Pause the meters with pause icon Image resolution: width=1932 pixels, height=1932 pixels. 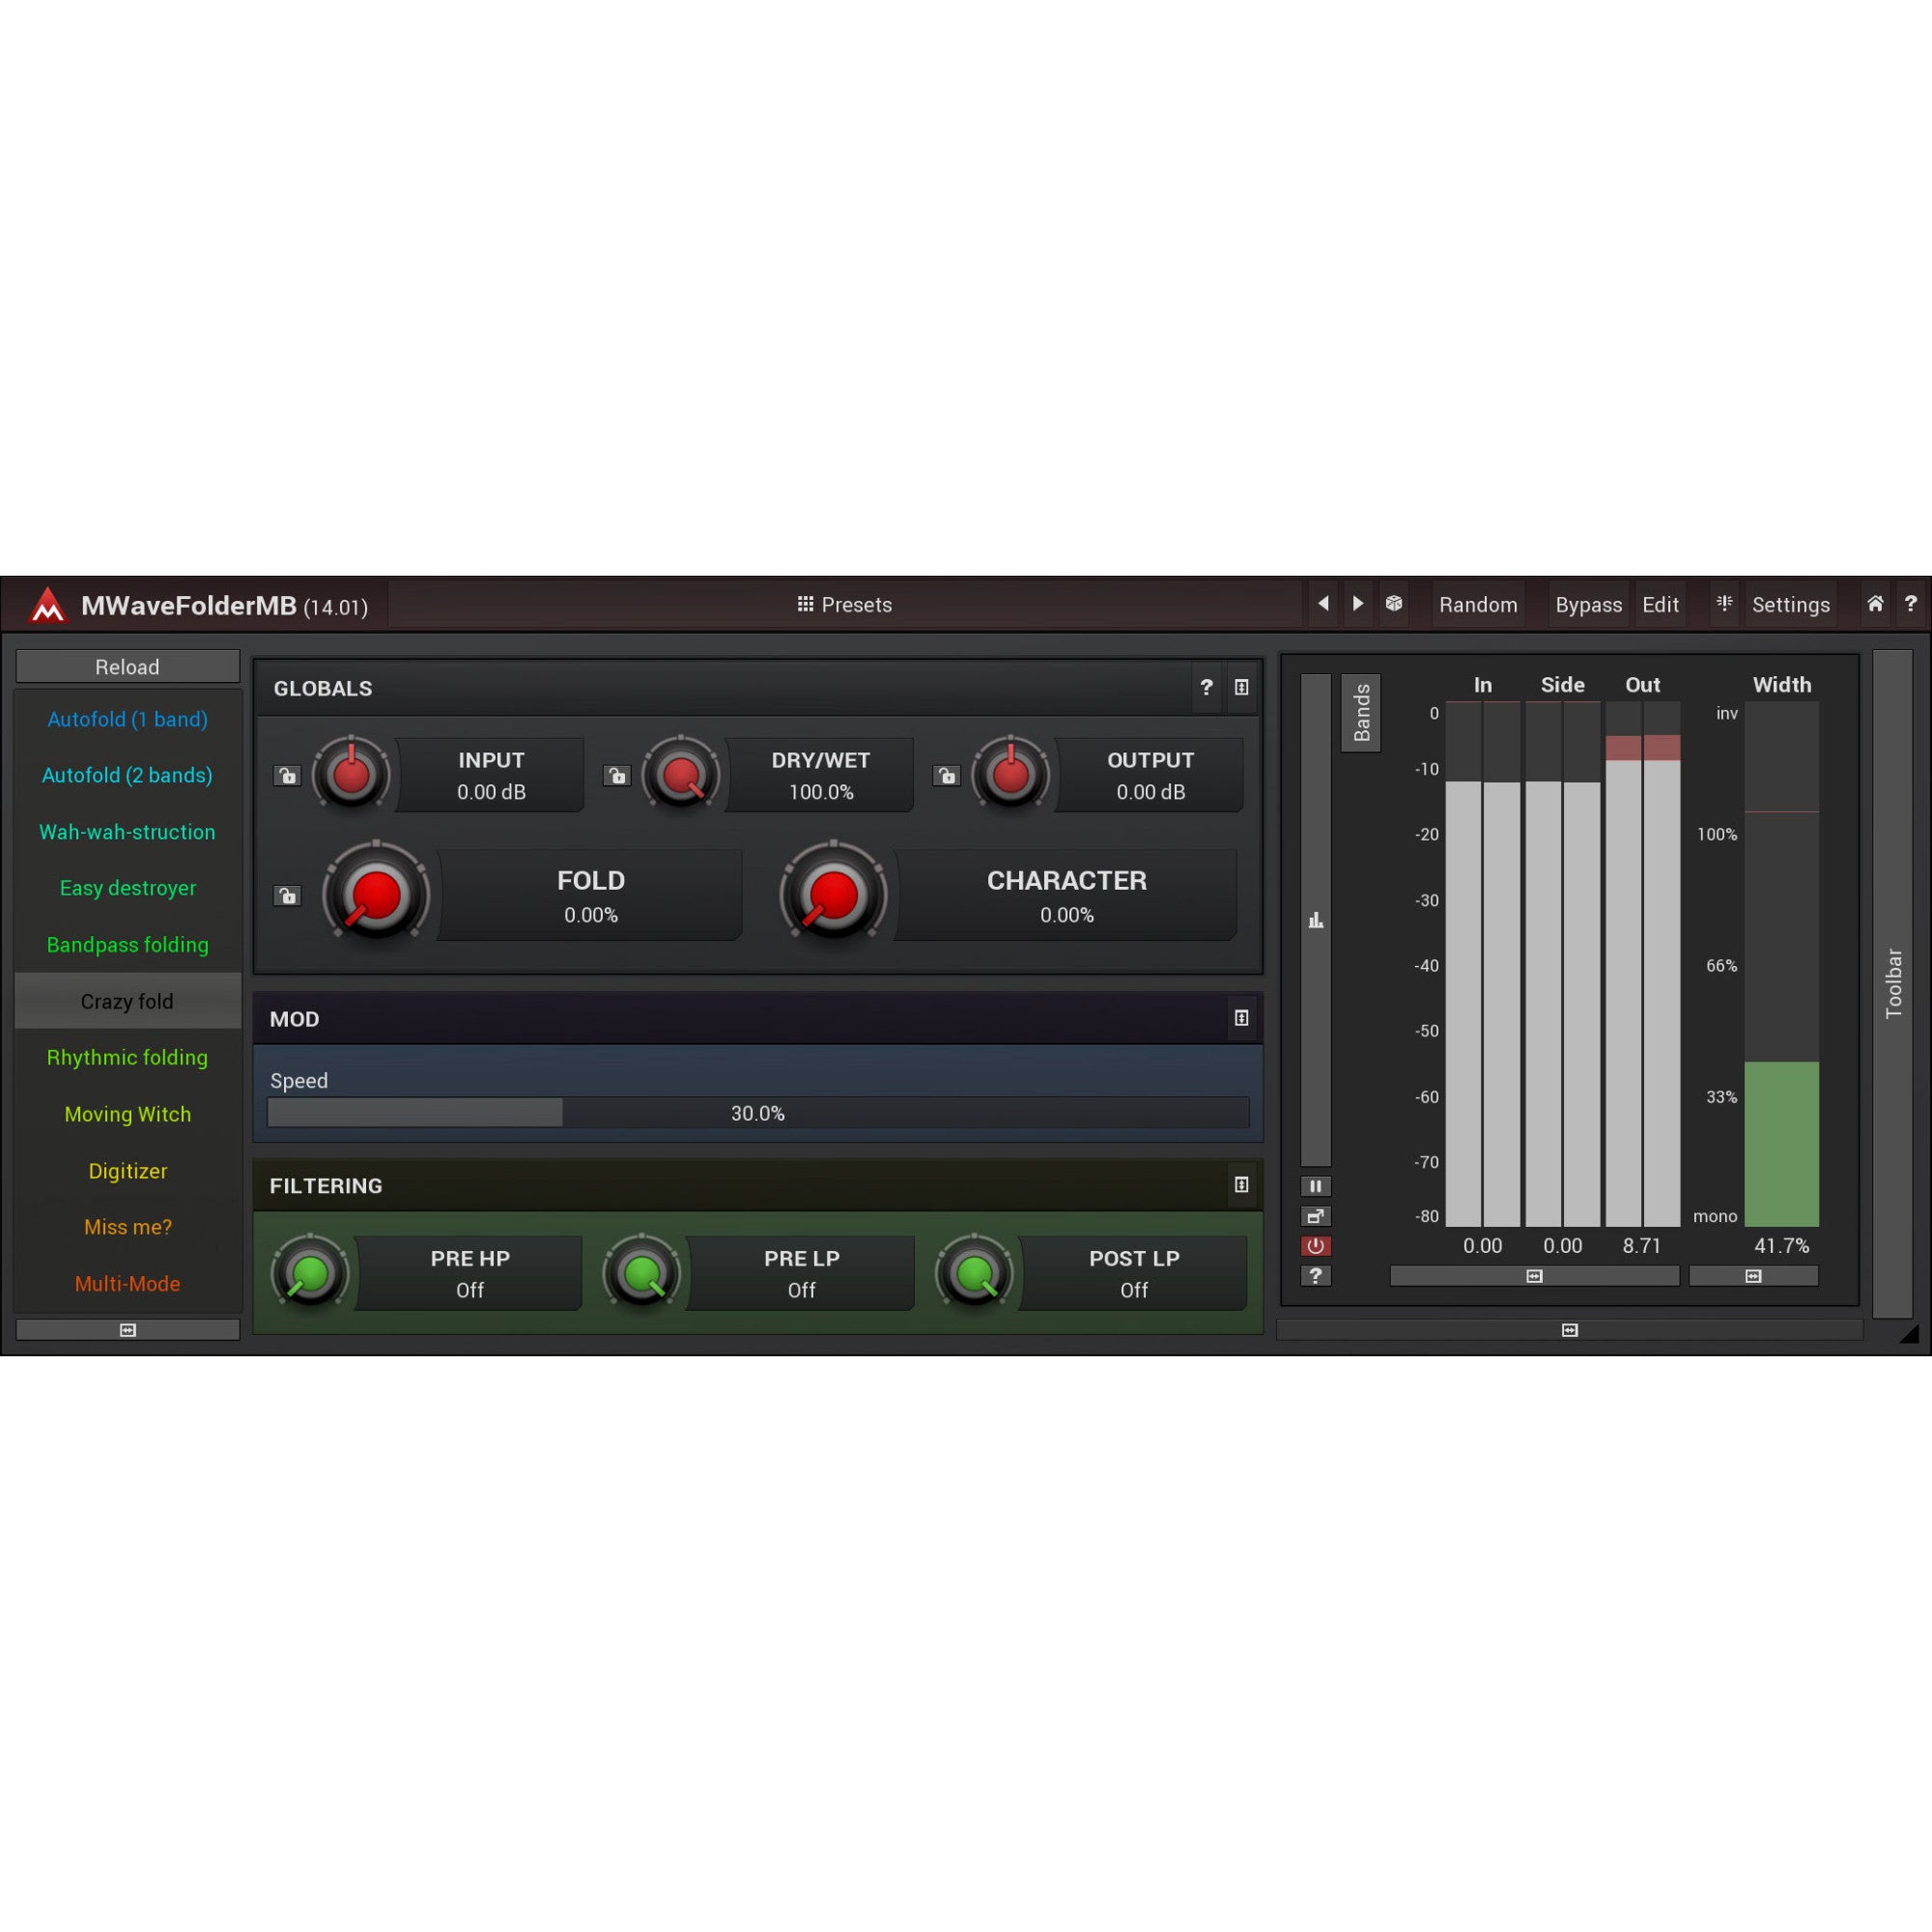point(1315,1186)
